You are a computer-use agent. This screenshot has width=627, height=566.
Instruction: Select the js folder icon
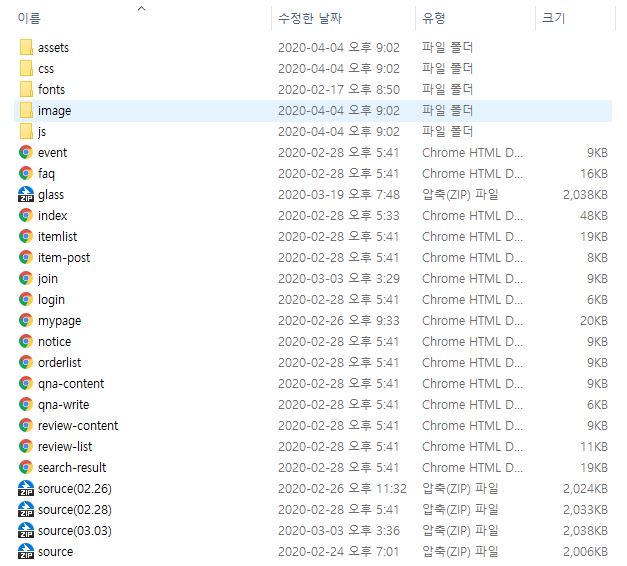[x=26, y=131]
